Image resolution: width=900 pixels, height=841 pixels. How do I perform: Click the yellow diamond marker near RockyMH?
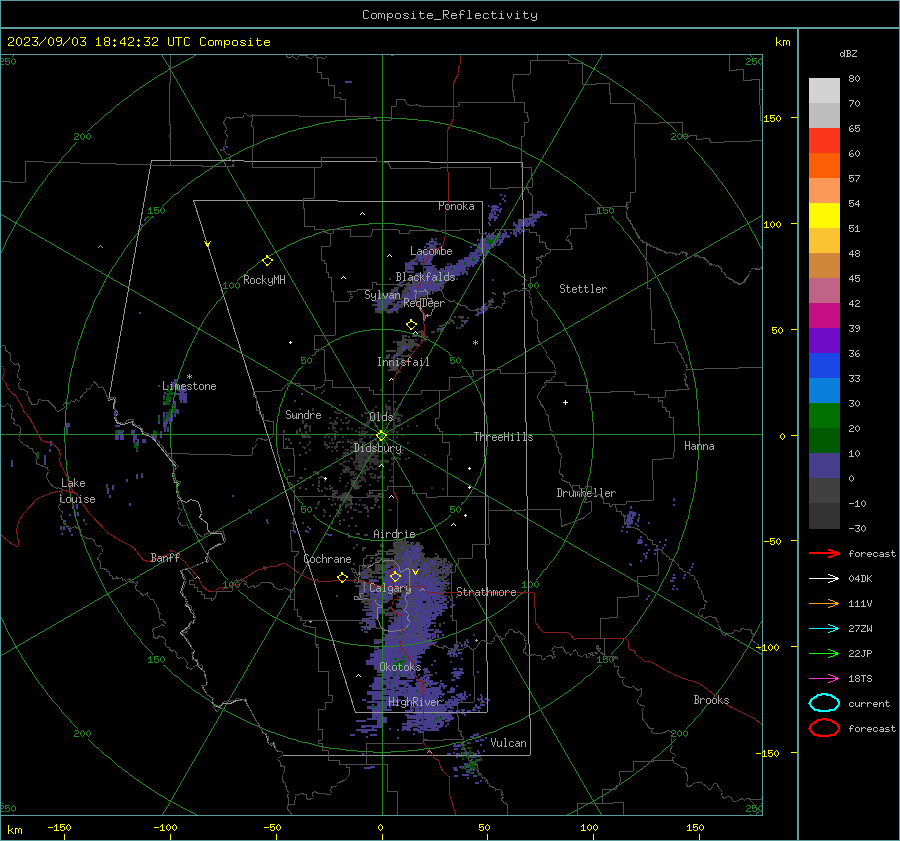267,261
